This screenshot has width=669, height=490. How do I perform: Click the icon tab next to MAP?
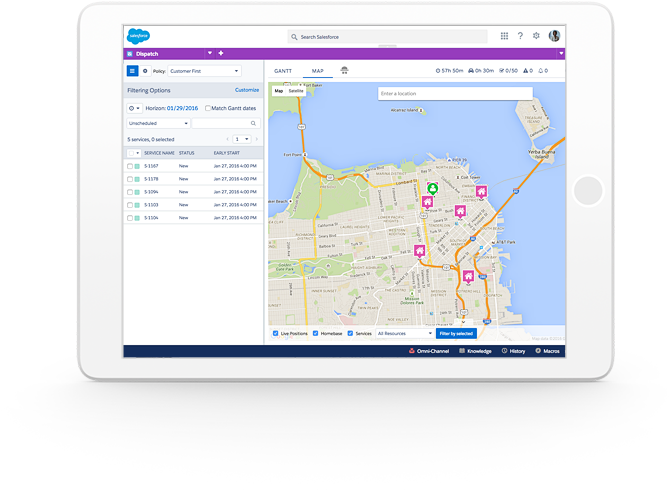click(344, 70)
